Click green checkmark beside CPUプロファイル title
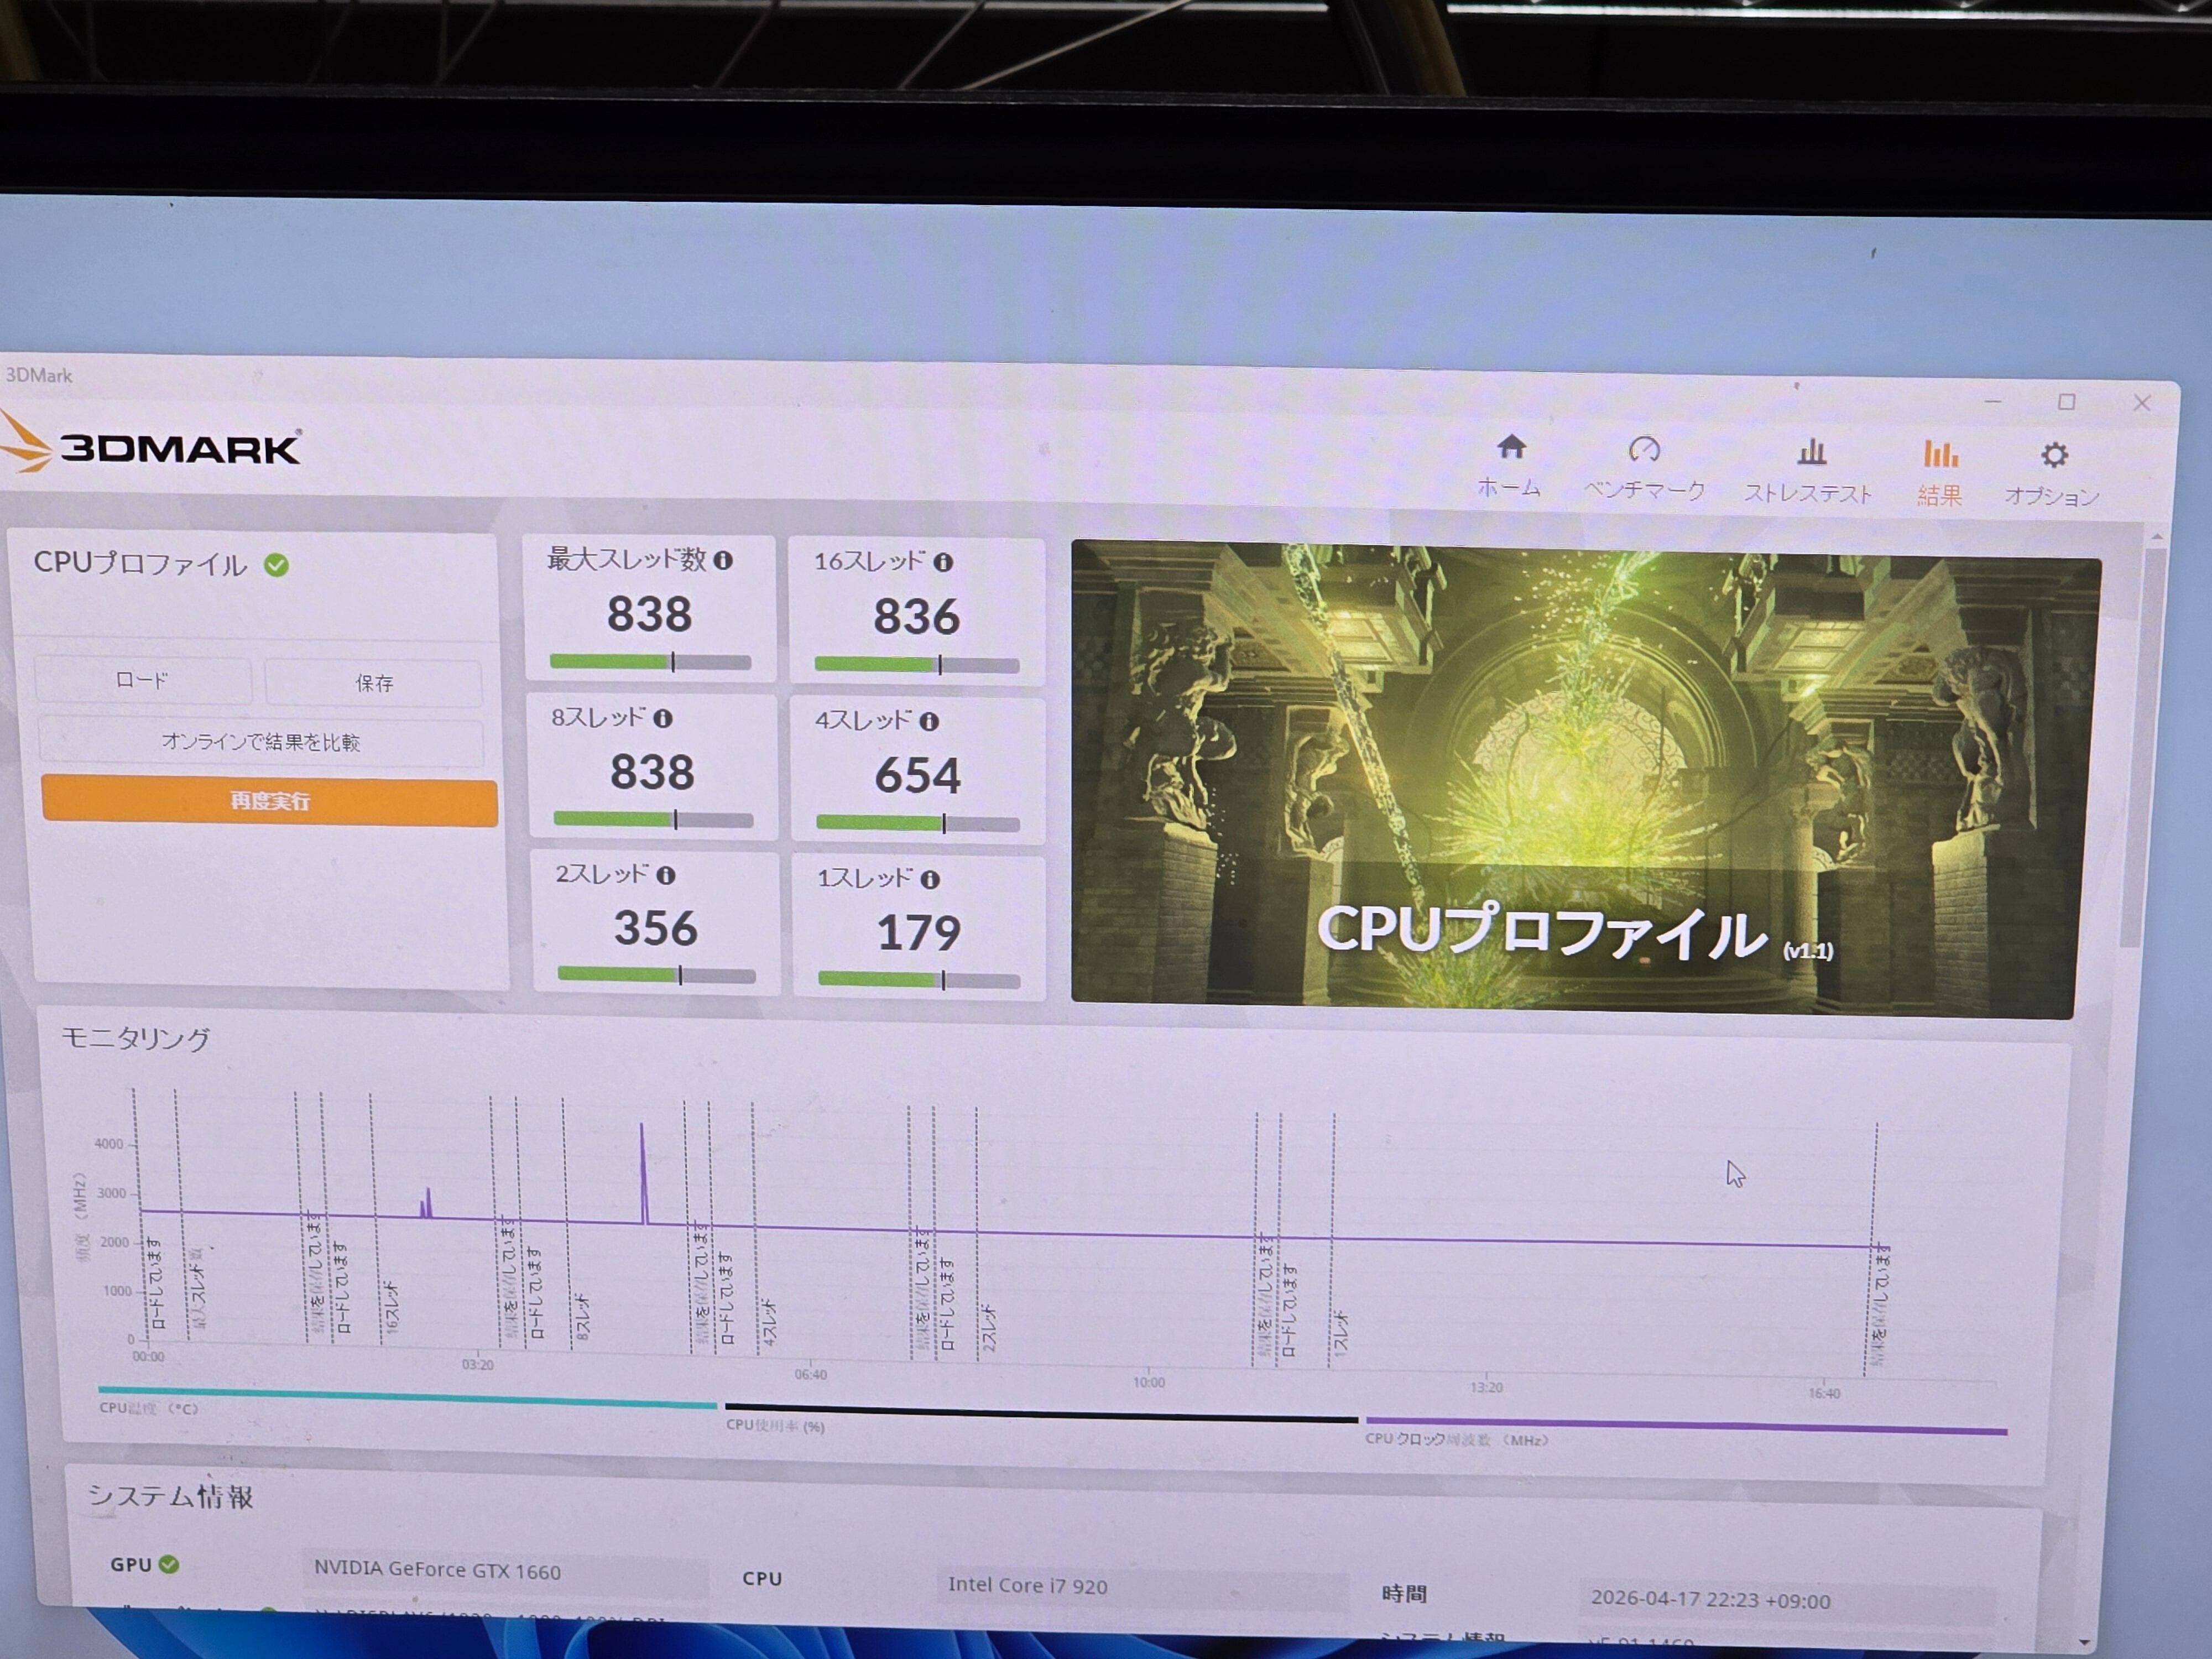Image resolution: width=2212 pixels, height=1659 pixels. [276, 566]
